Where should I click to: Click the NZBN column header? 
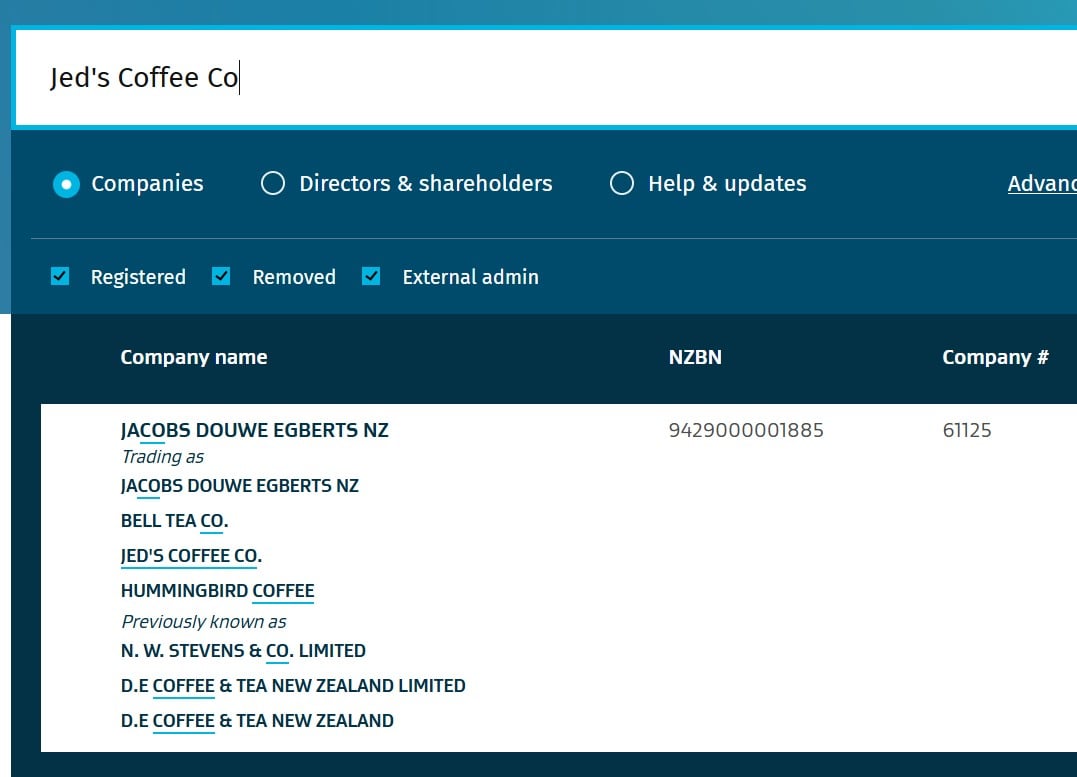(695, 357)
